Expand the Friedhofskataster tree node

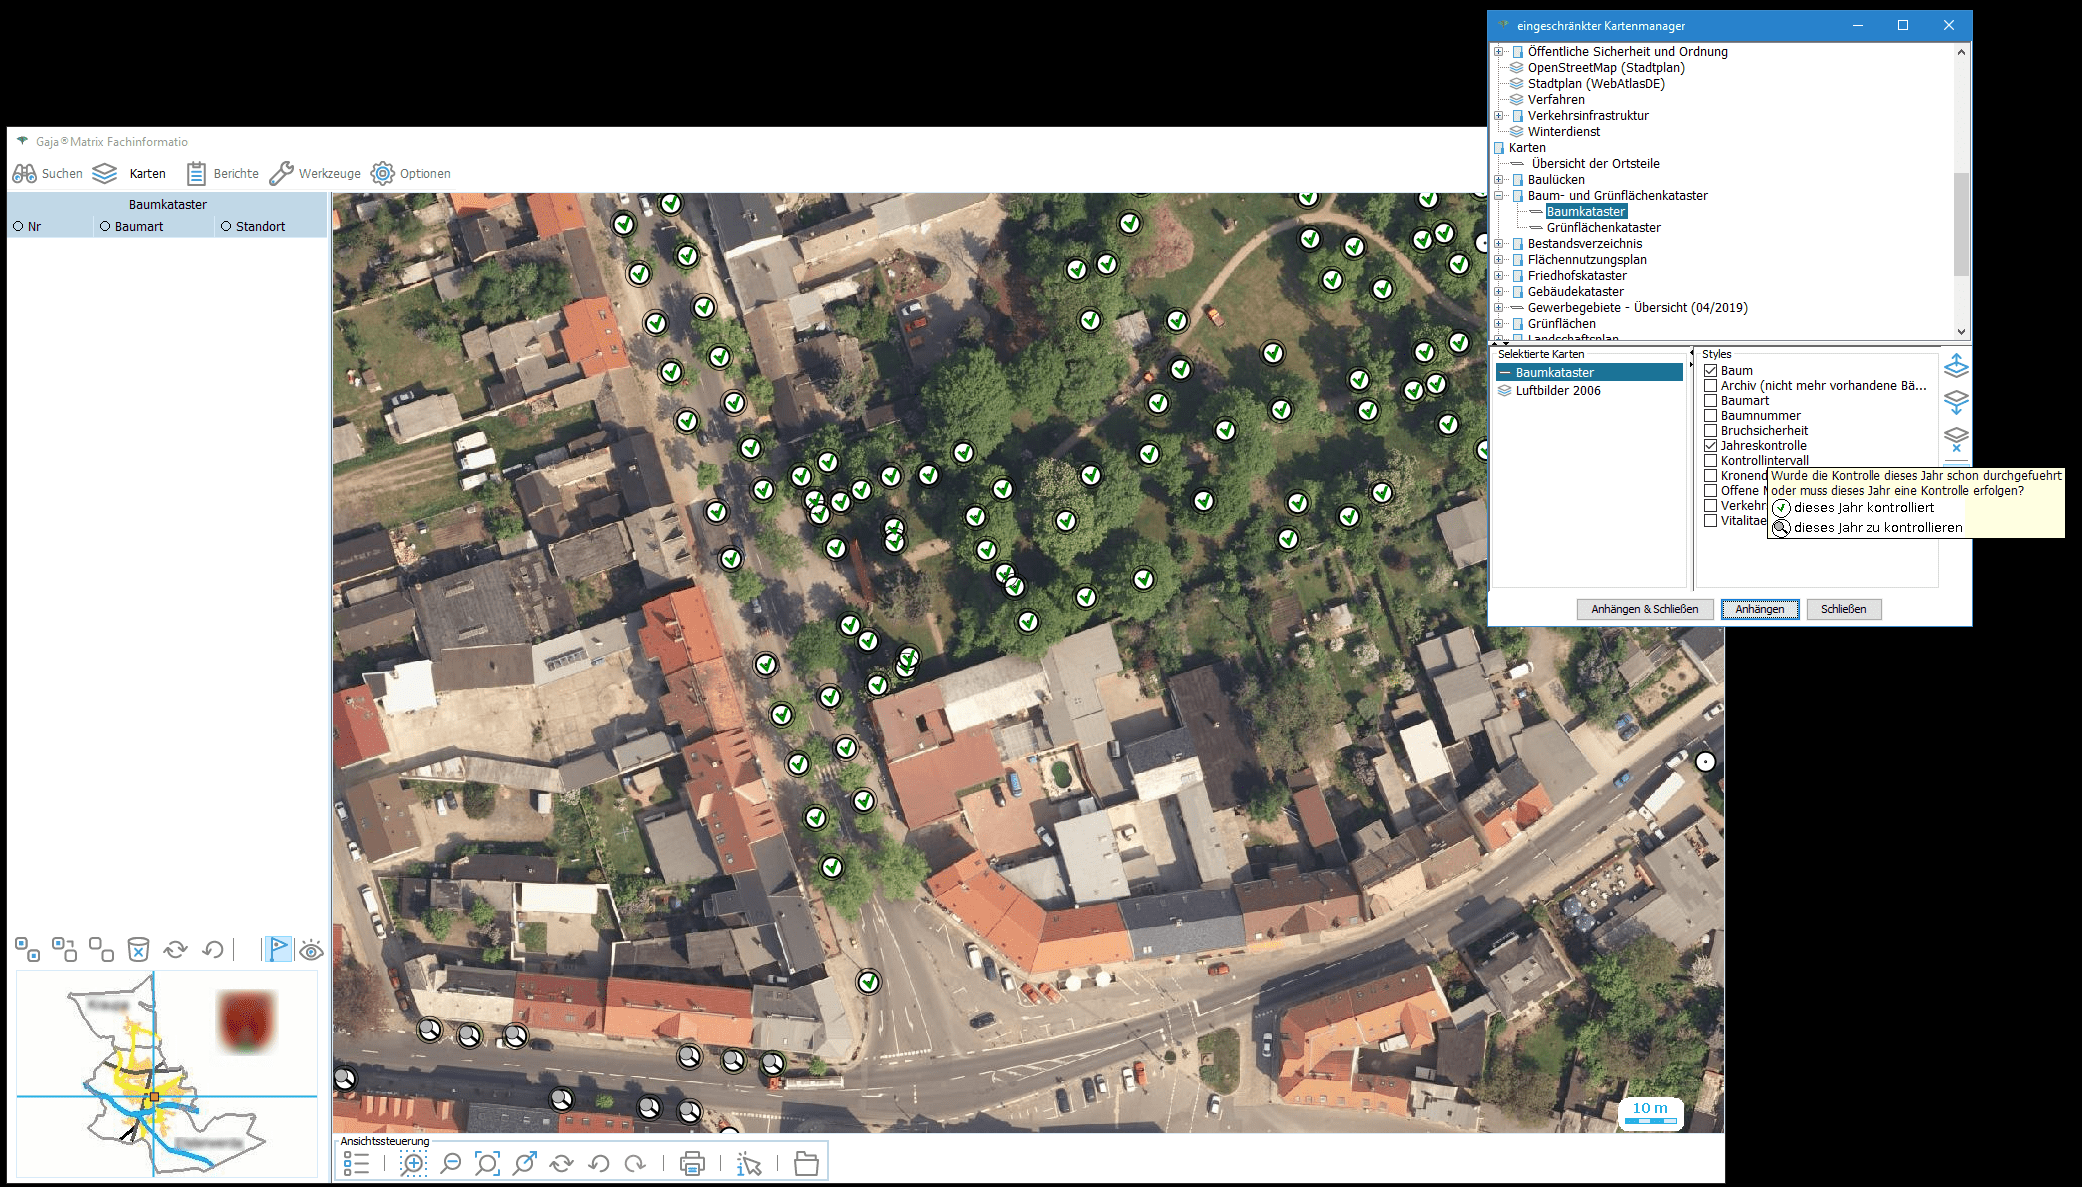coord(1498,276)
